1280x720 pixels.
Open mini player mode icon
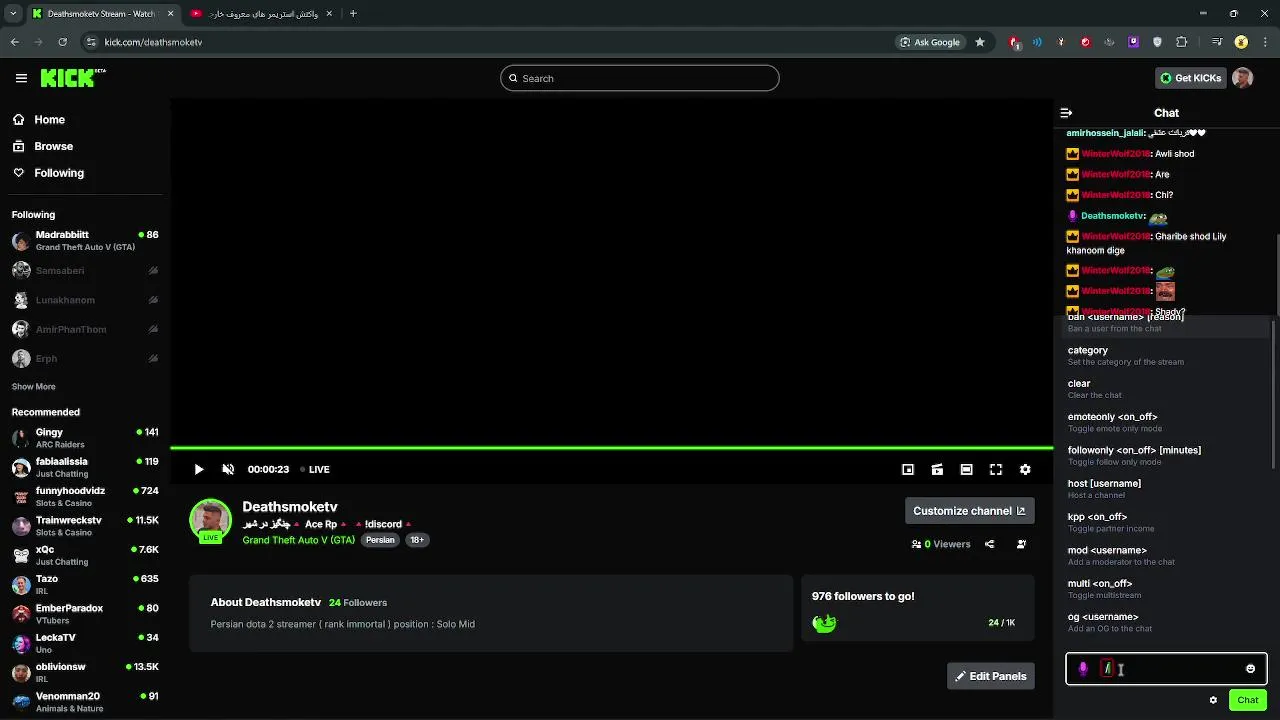tap(908, 469)
